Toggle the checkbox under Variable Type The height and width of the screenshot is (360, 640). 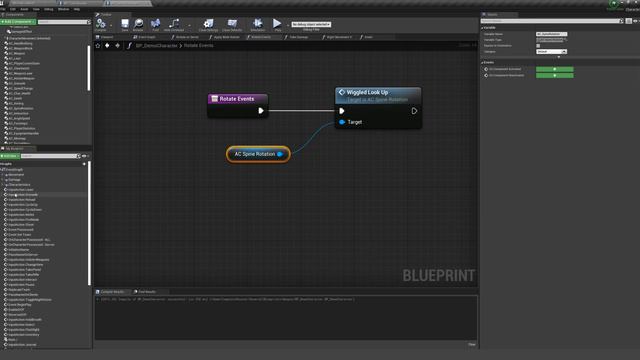[x=538, y=46]
